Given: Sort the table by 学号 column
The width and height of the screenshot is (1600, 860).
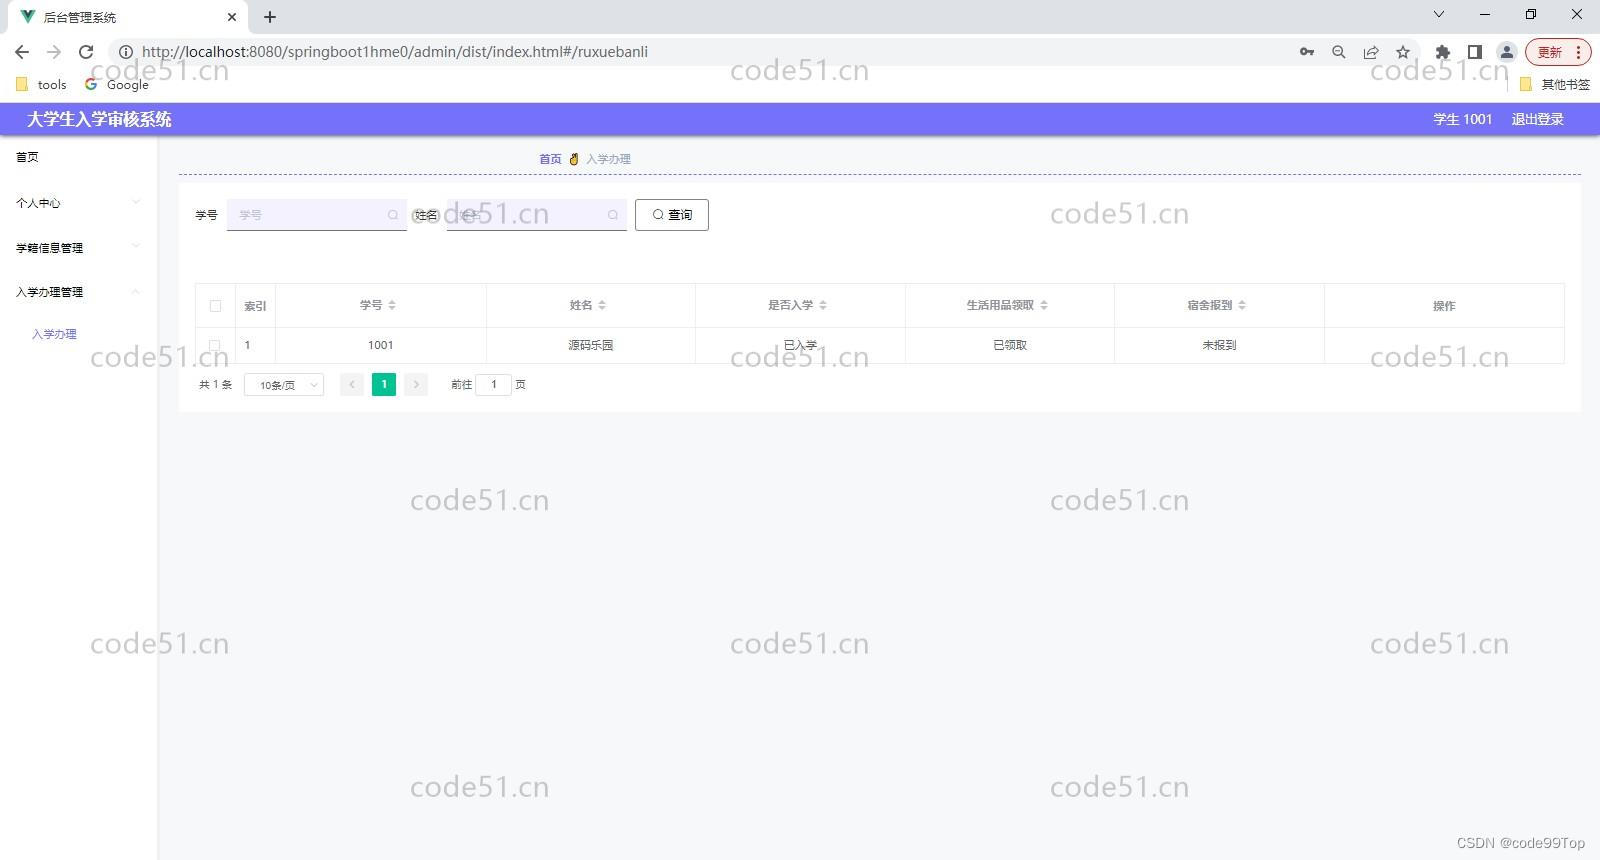Looking at the screenshot, I should (392, 305).
